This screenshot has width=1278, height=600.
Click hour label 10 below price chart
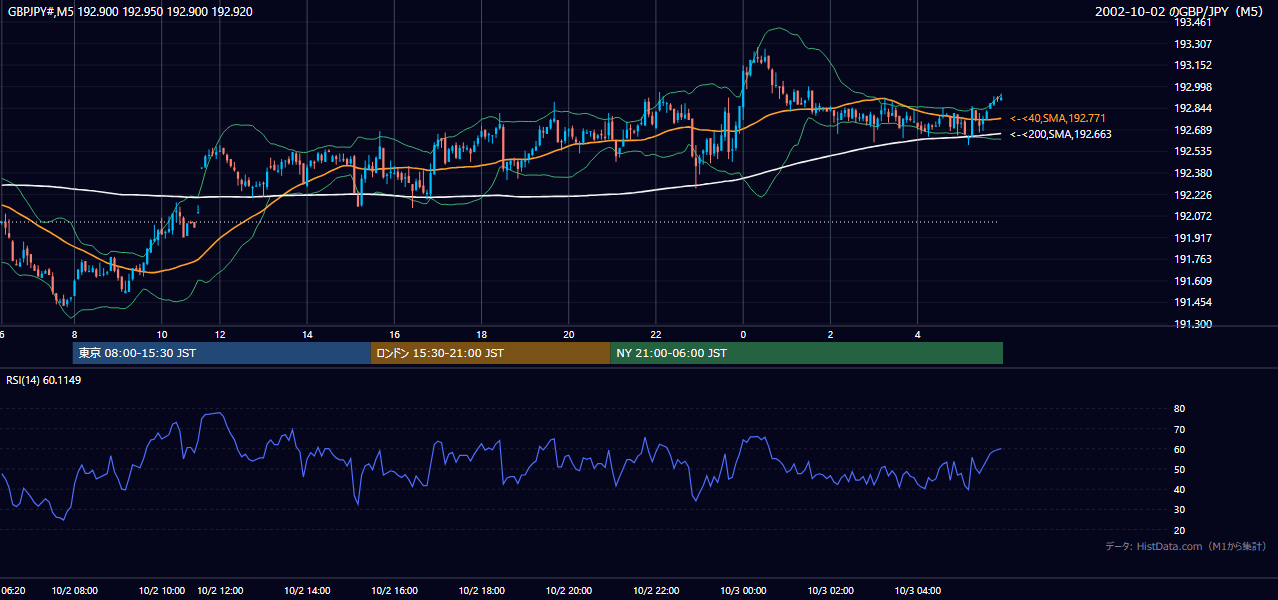click(162, 334)
